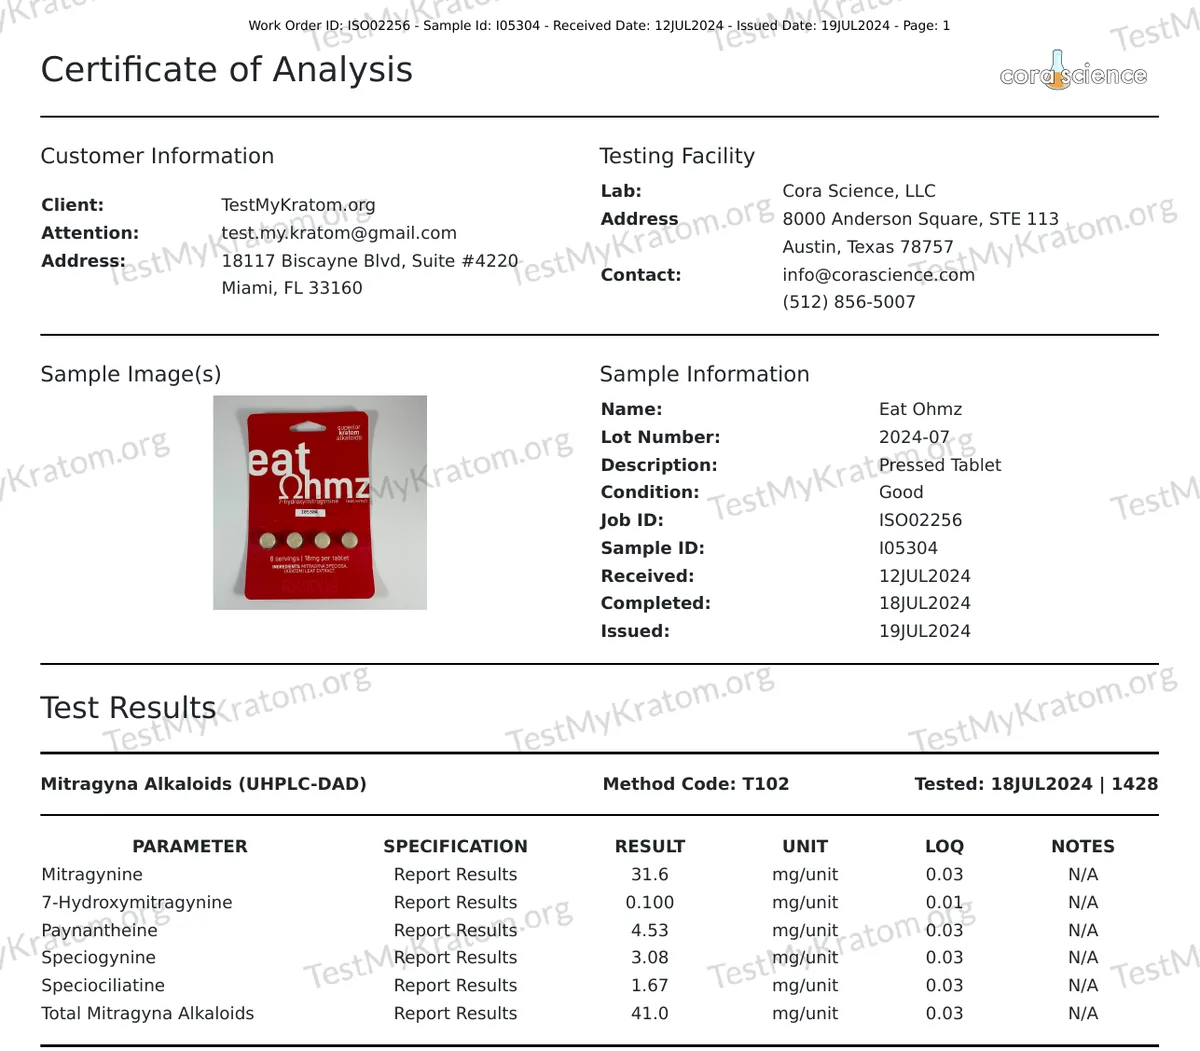Select 8000 Anderson Square, STE 113
The width and height of the screenshot is (1200, 1051).
tap(920, 219)
